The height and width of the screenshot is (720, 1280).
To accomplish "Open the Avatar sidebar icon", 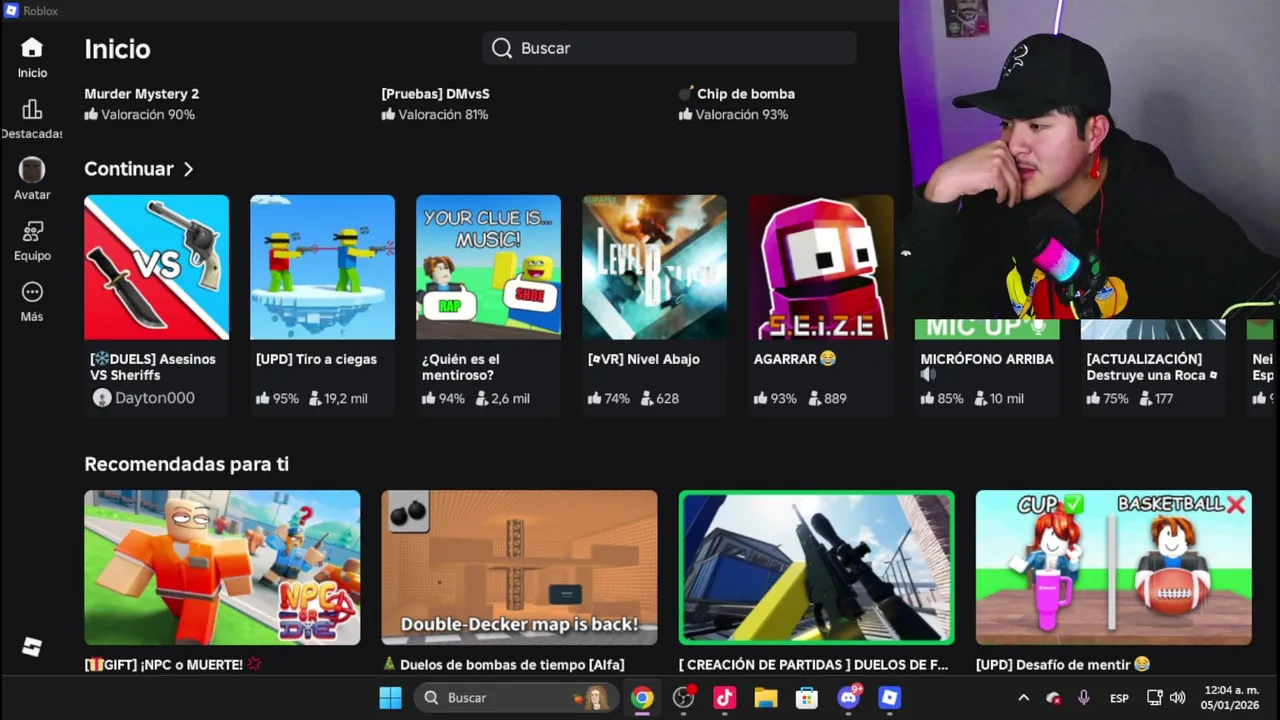I will pos(32,170).
